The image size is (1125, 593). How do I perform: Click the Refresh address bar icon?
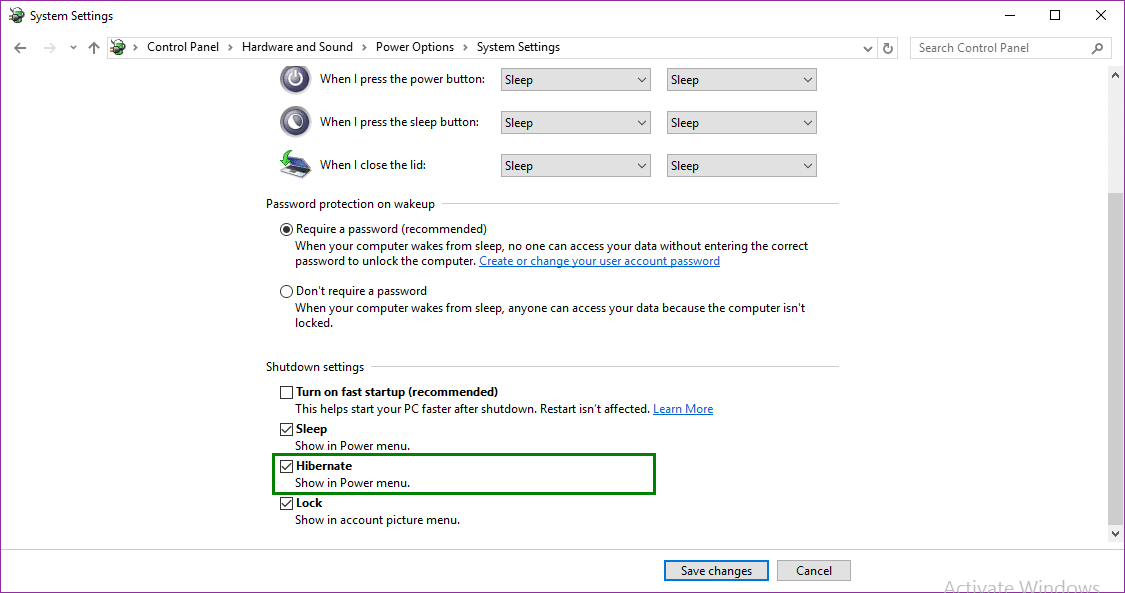pos(888,48)
